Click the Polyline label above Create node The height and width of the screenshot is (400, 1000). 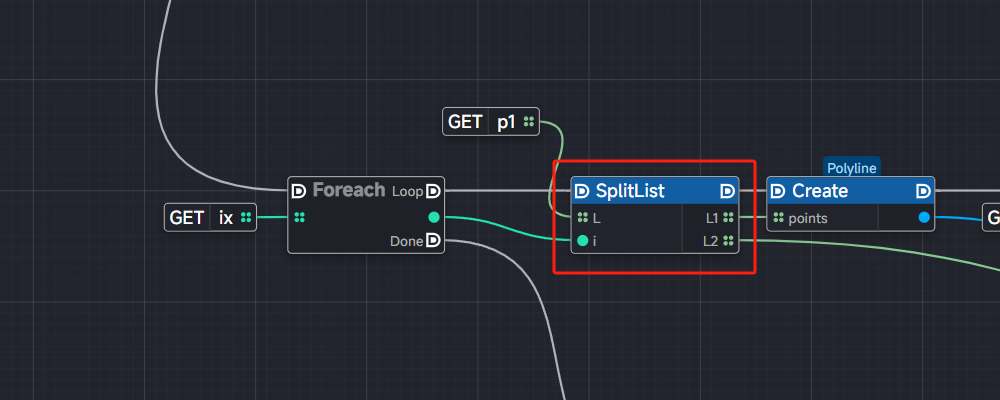click(851, 168)
